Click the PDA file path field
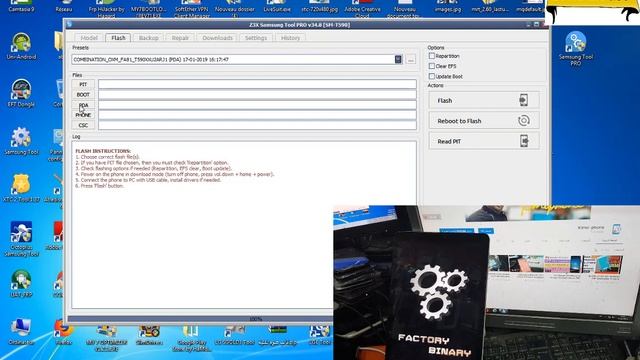640x360 pixels. [x=257, y=104]
